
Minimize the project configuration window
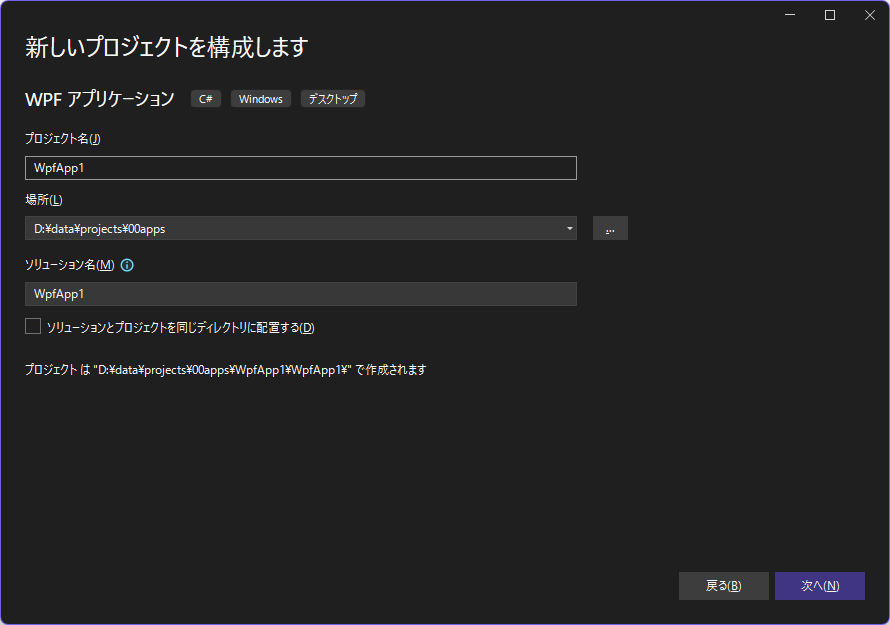[790, 15]
